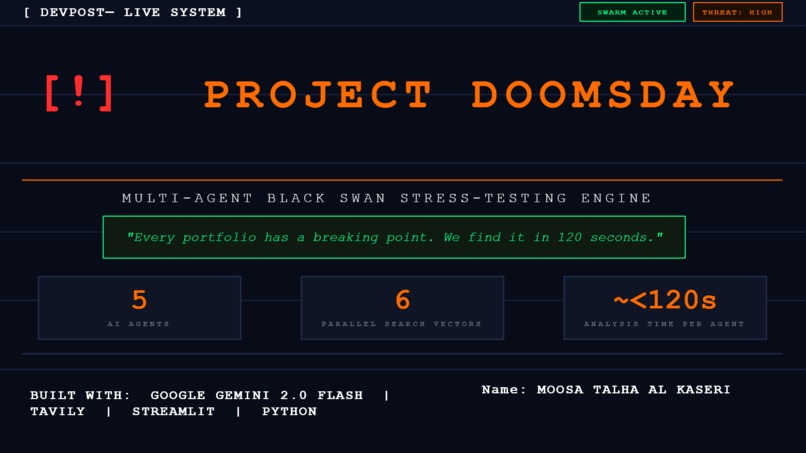The height and width of the screenshot is (453, 806).
Task: Click the DEVPOST— LIVE SYSTEM header text
Action: [133, 12]
